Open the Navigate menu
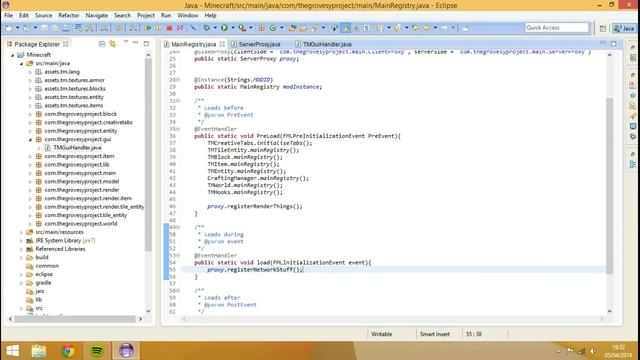Image resolution: width=640 pixels, height=360 pixels. [x=97, y=16]
